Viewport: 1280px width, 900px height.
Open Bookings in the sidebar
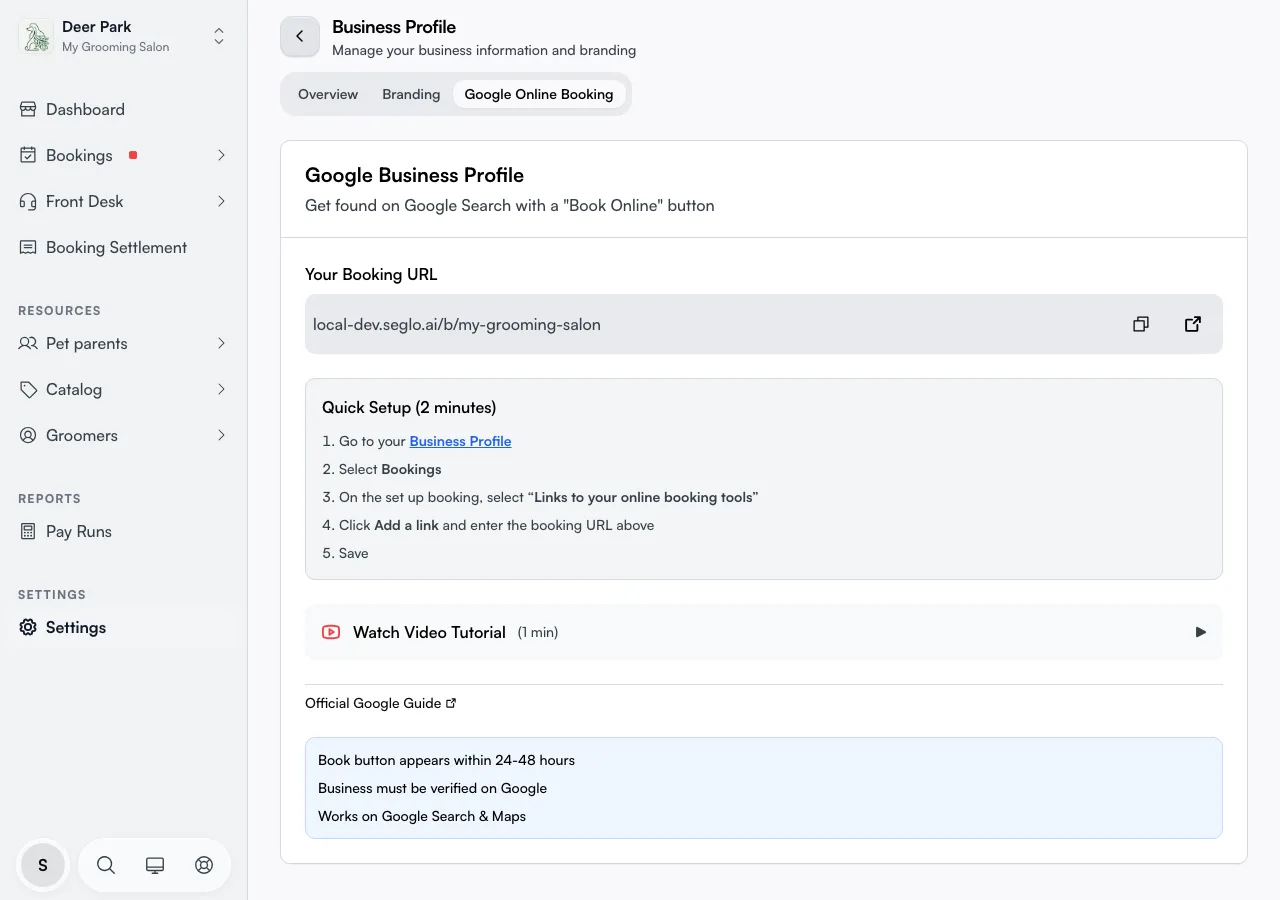(x=123, y=155)
